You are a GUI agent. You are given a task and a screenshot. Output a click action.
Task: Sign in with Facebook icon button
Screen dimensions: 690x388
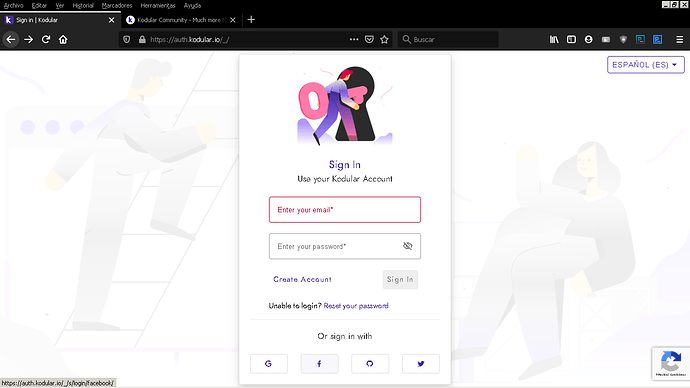pyautogui.click(x=319, y=364)
